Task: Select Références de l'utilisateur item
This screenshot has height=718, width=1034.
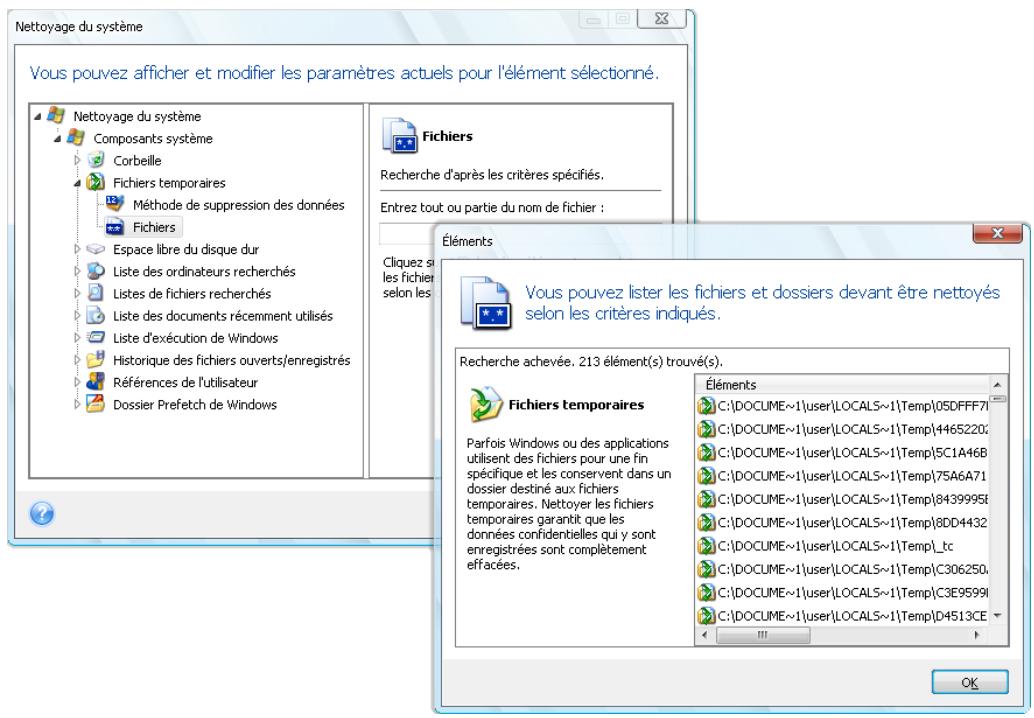Action: (x=185, y=382)
